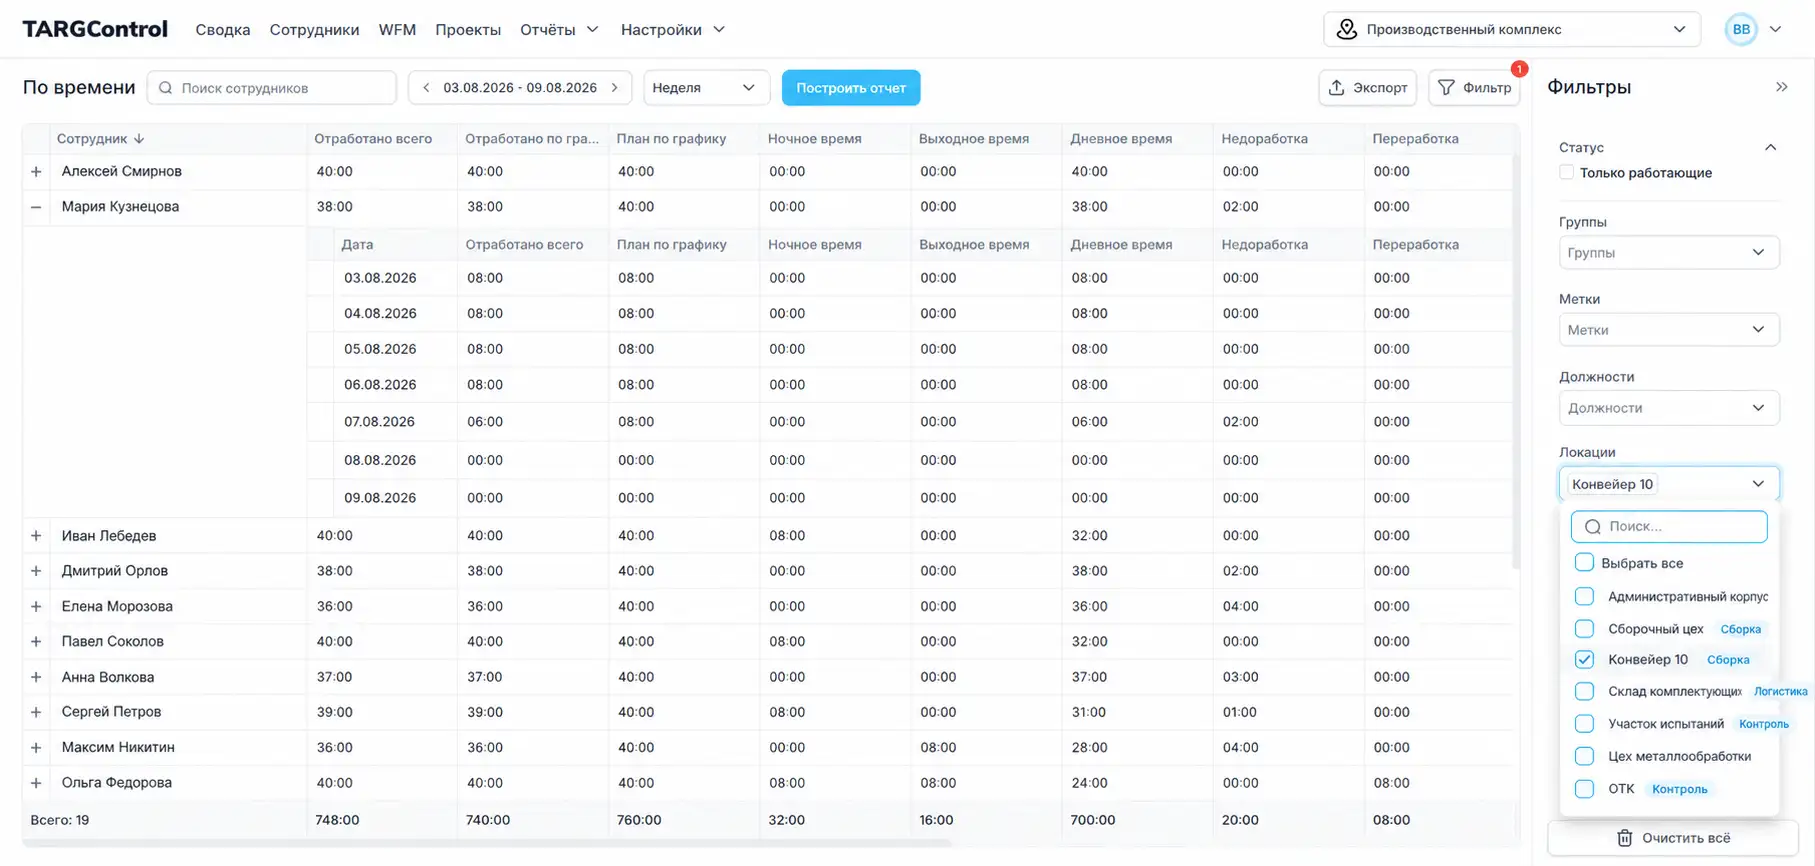This screenshot has width=1815, height=866.
Task: Open the Настройки menu
Action: [673, 29]
